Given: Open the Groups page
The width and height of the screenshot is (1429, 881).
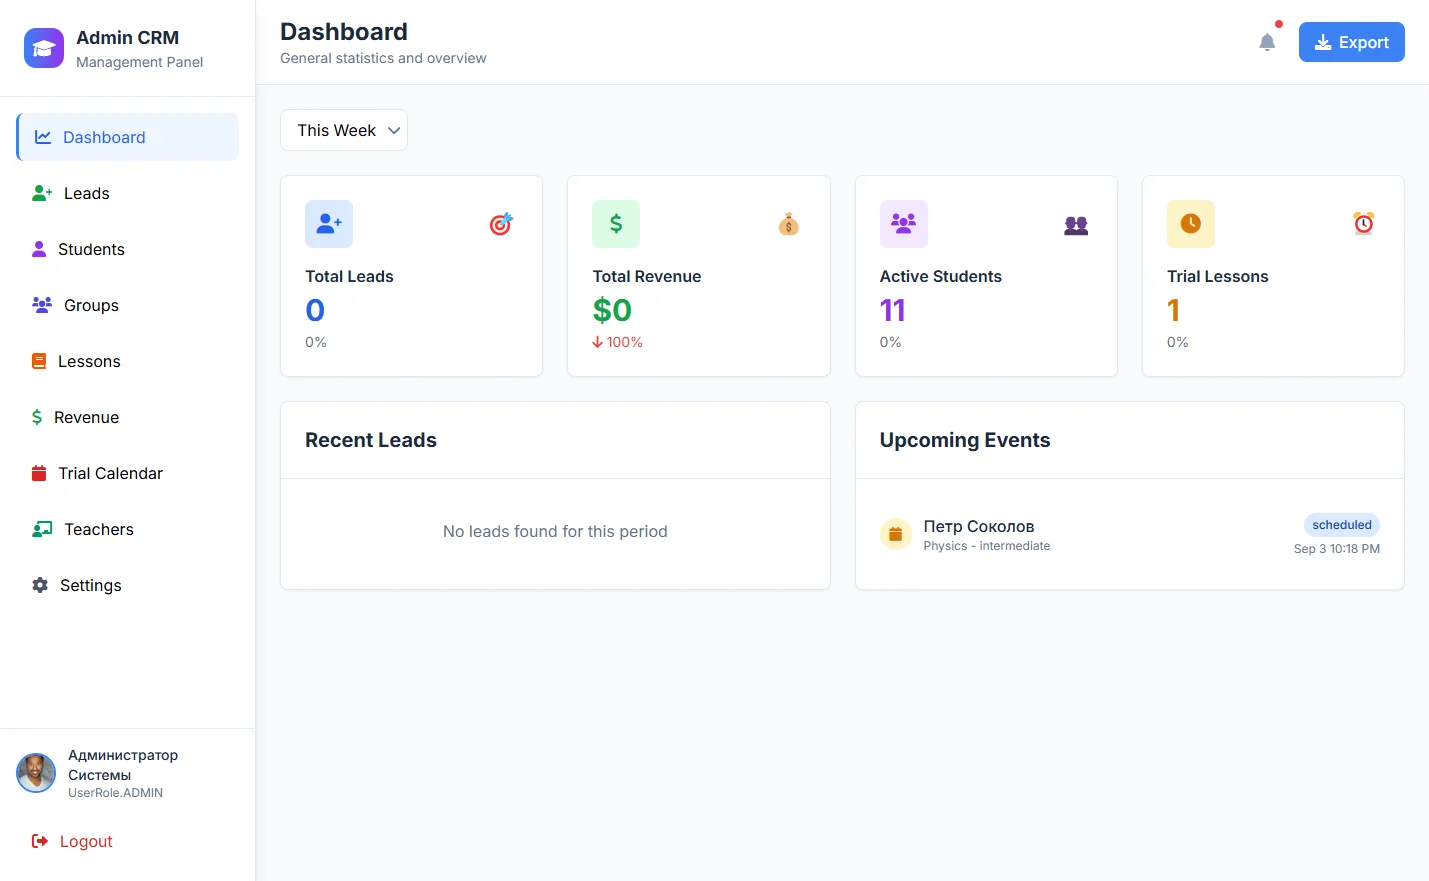Looking at the screenshot, I should click(x=128, y=305).
